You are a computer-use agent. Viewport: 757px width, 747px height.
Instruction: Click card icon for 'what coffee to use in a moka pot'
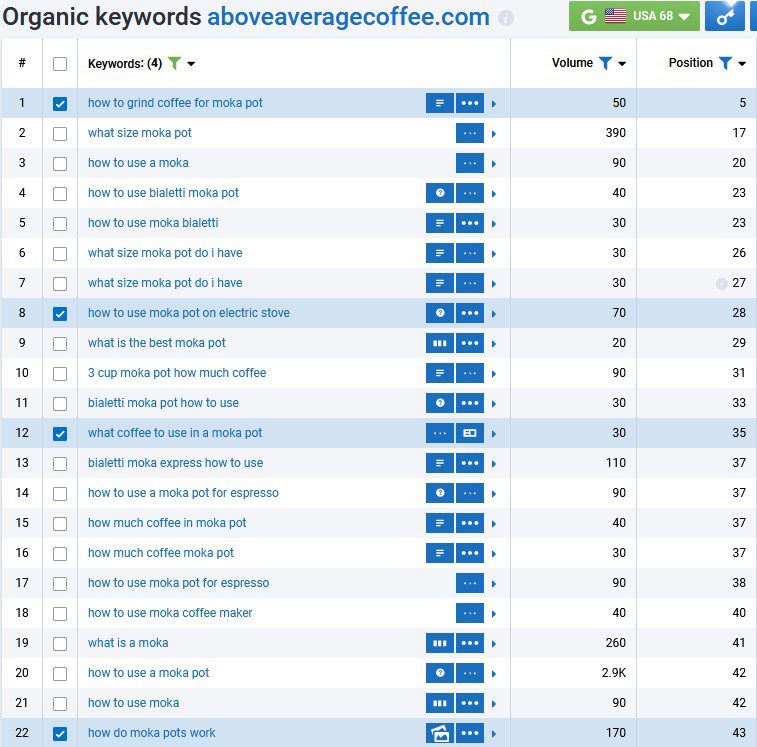click(x=470, y=433)
